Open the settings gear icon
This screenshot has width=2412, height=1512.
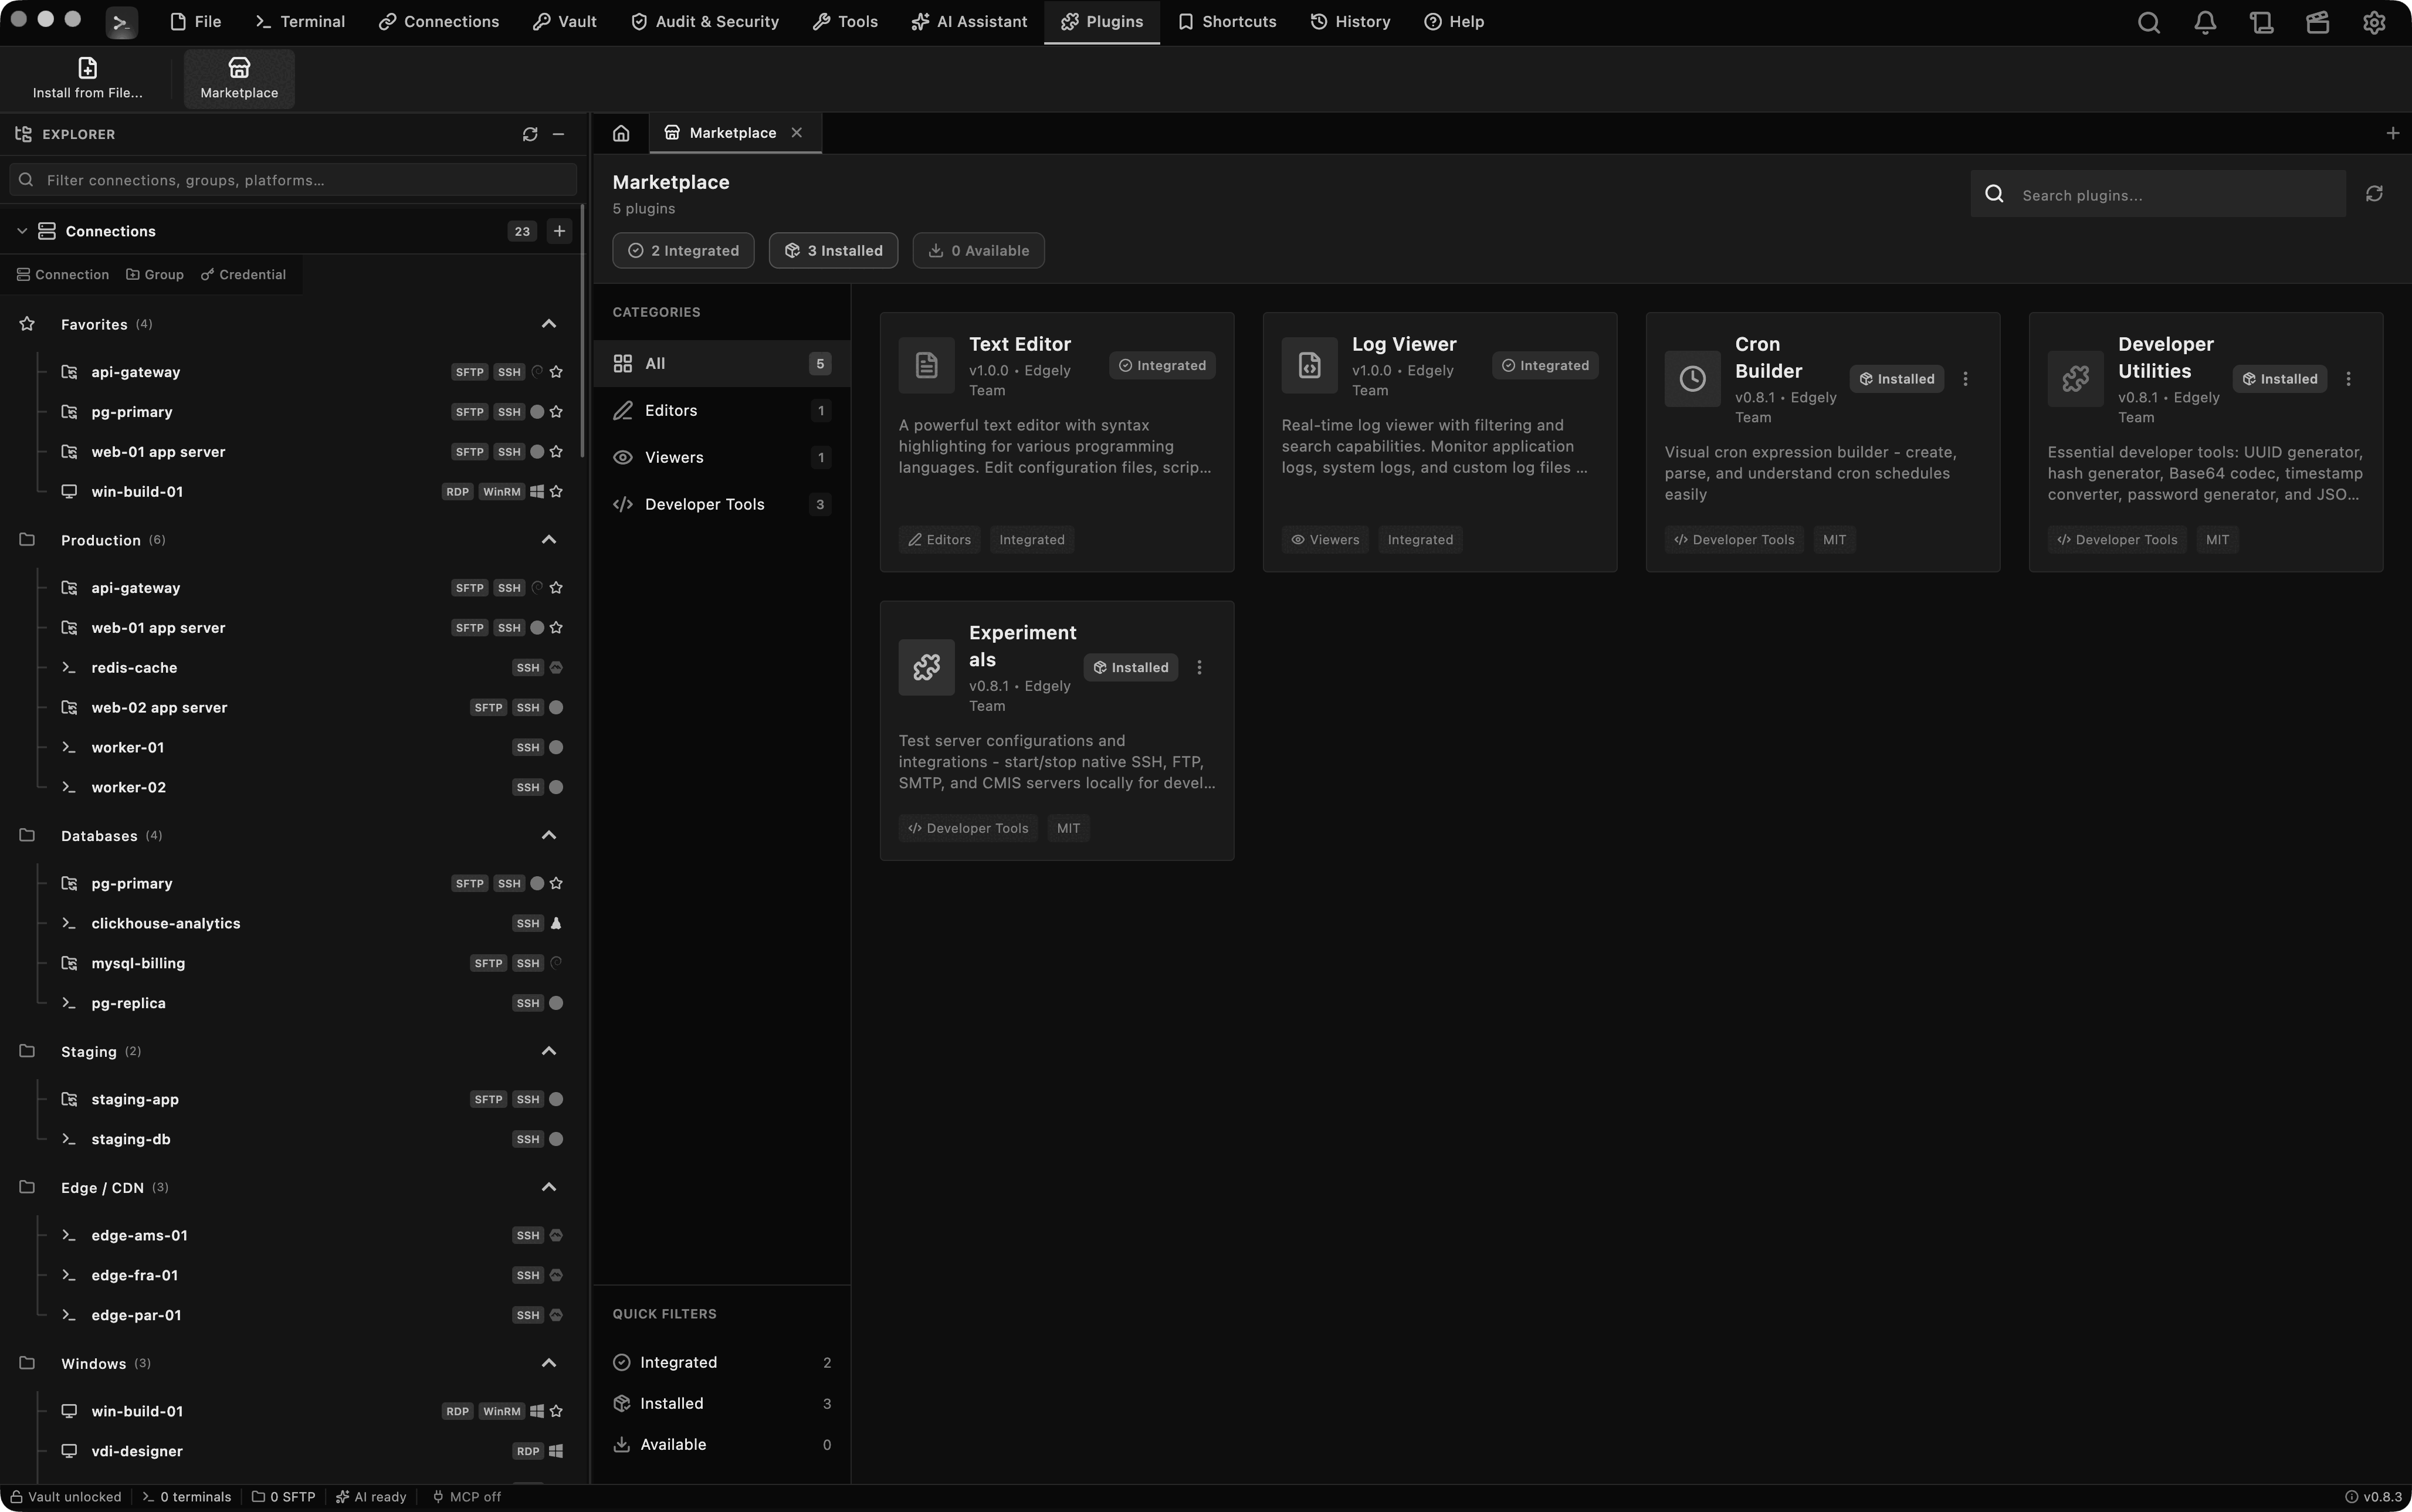tap(2374, 22)
